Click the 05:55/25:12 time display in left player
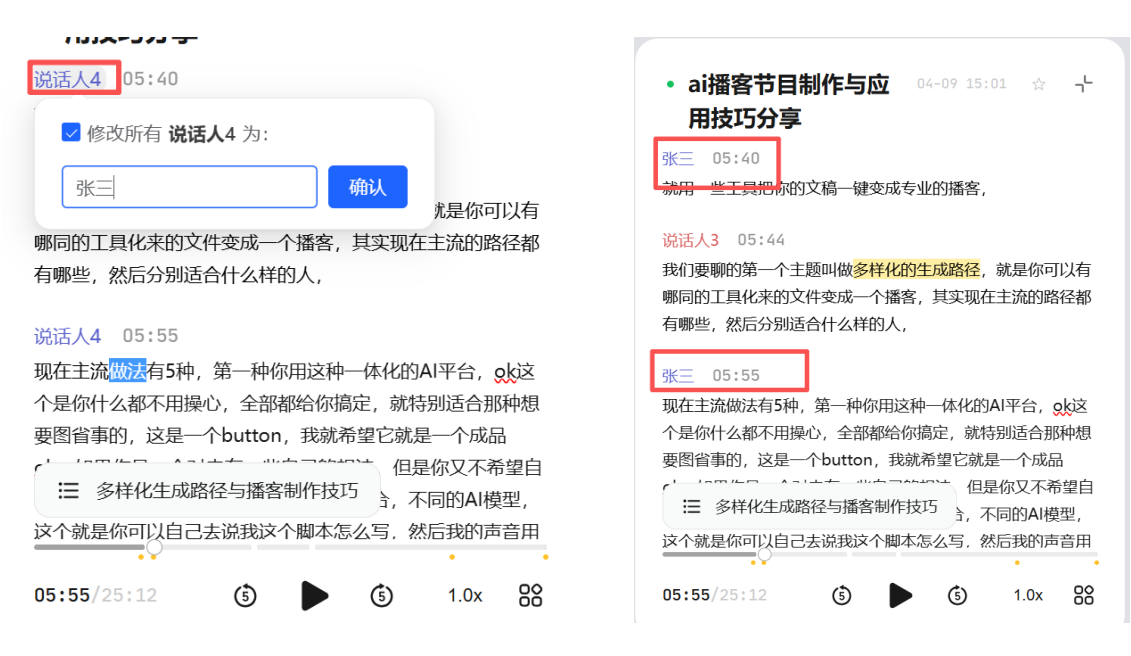 pos(95,595)
